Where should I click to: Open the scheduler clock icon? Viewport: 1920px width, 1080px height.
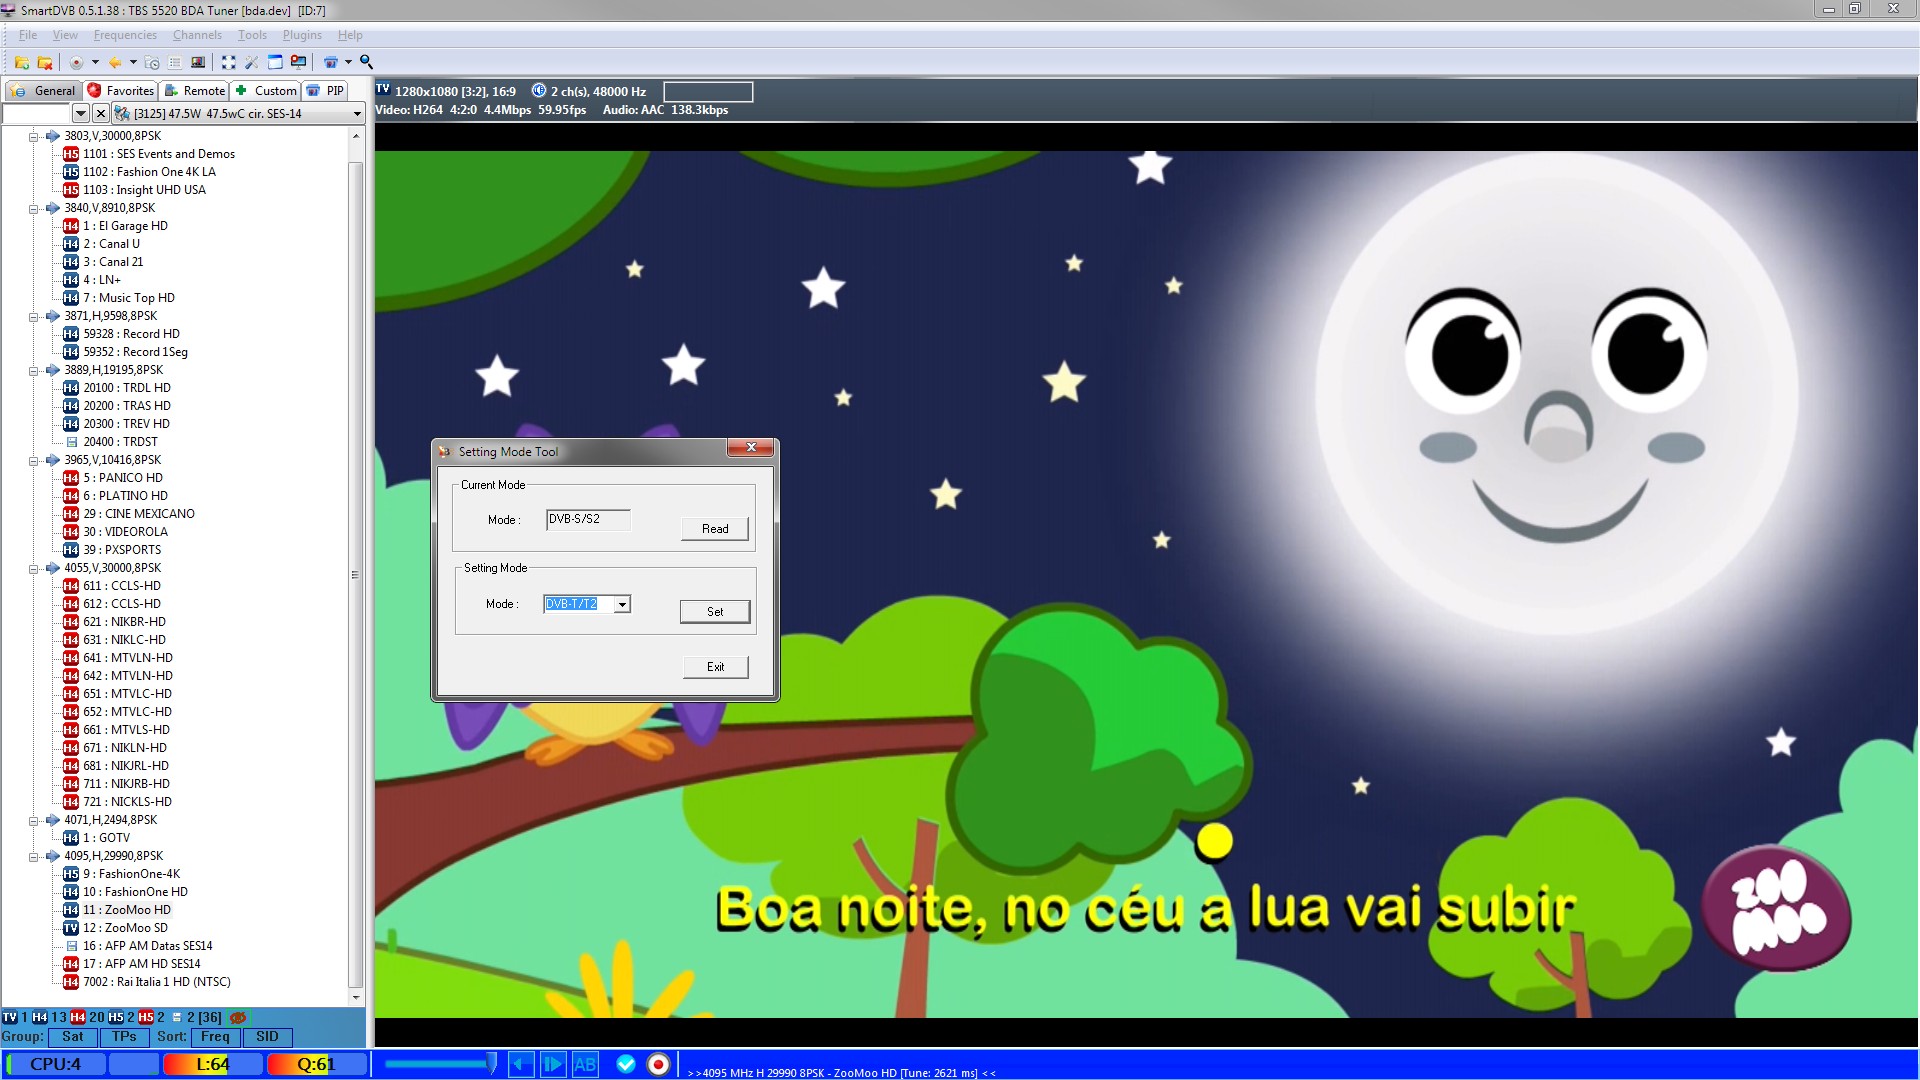tap(152, 62)
